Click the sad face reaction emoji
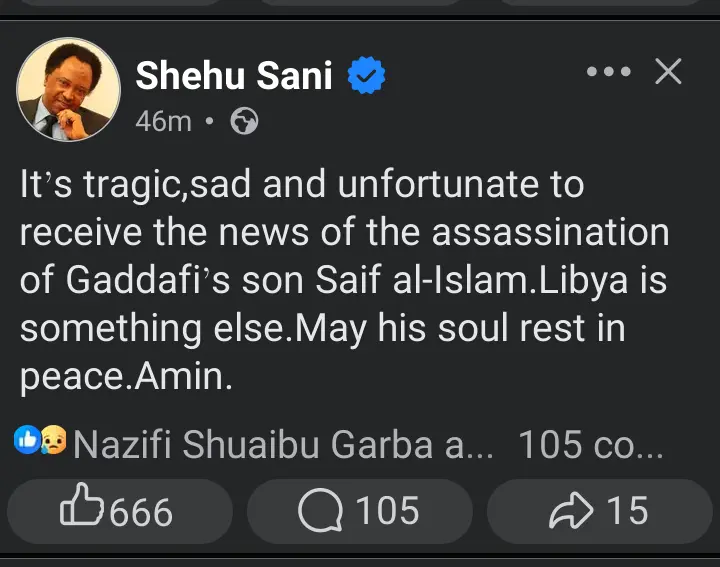Viewport: 720px width, 567px height. (x=52, y=441)
